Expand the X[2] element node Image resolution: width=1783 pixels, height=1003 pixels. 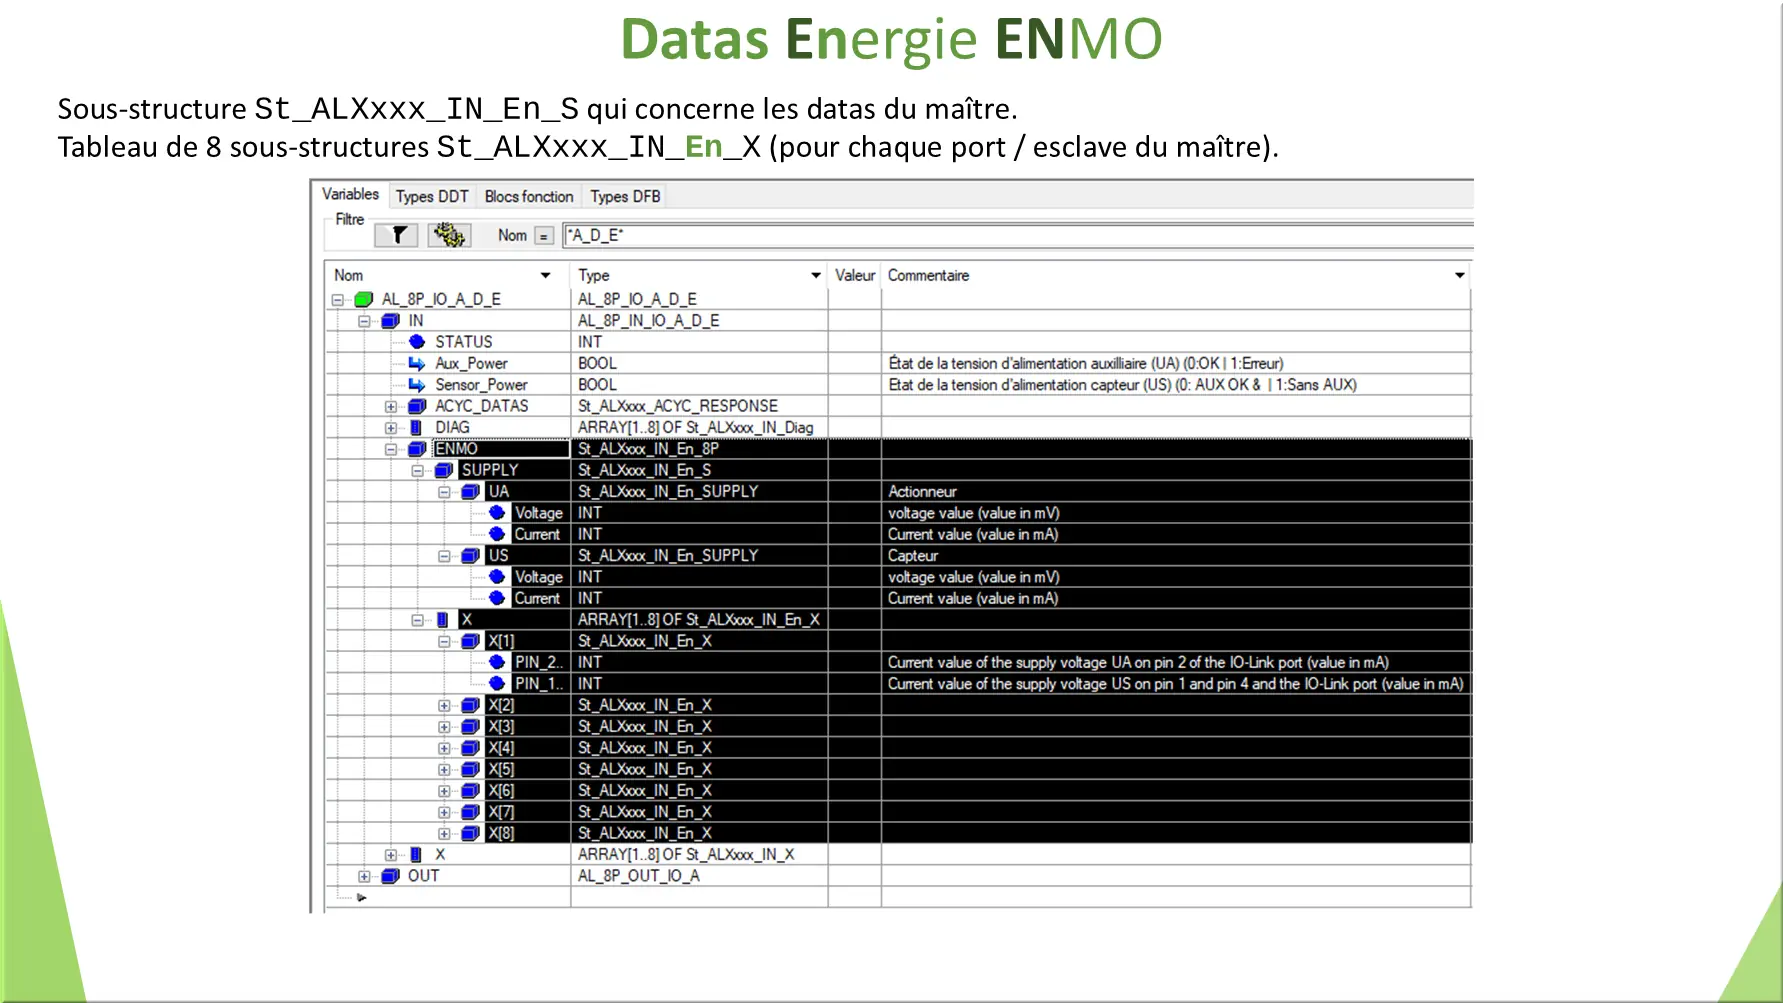(x=444, y=706)
